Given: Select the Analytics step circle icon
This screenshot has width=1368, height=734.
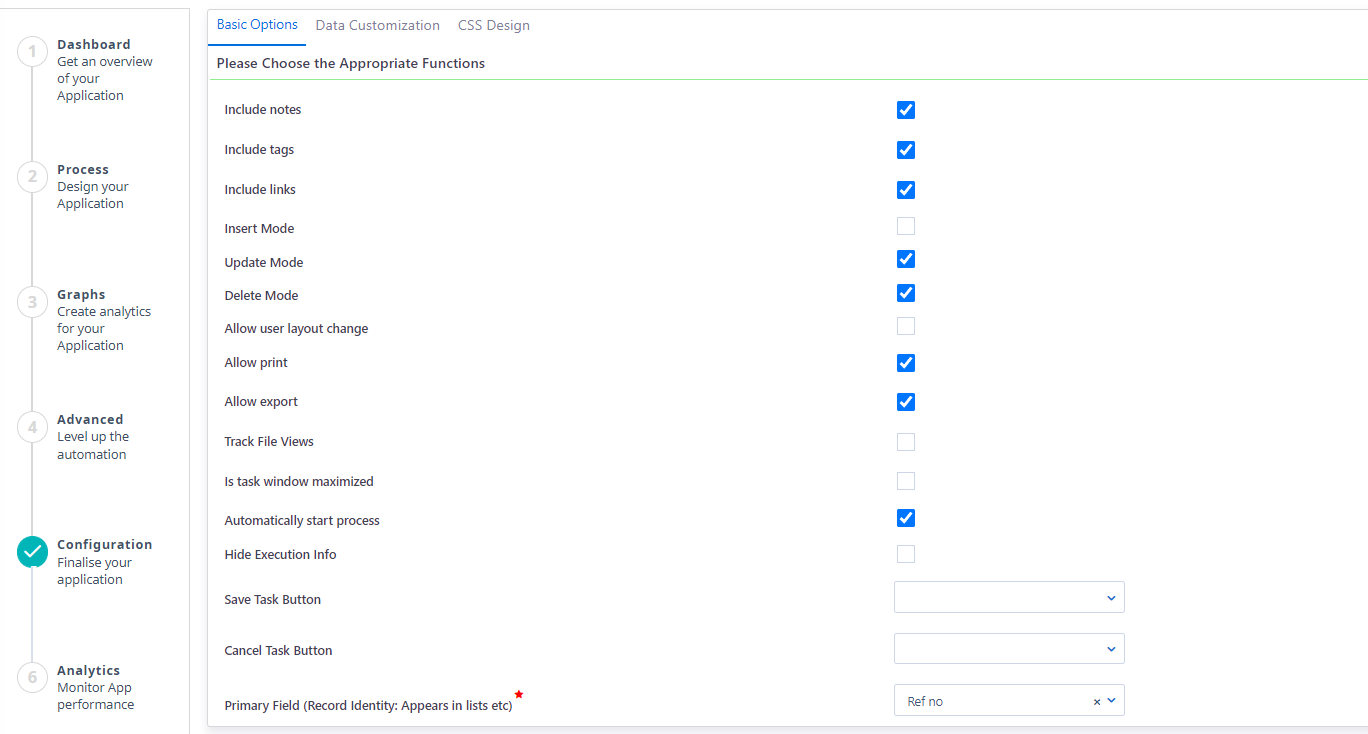Looking at the screenshot, I should [x=31, y=677].
